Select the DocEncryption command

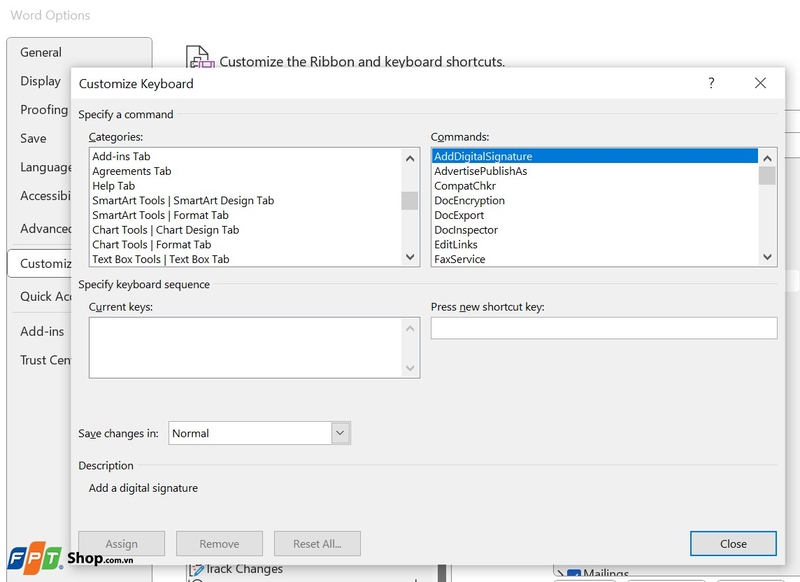coord(469,201)
